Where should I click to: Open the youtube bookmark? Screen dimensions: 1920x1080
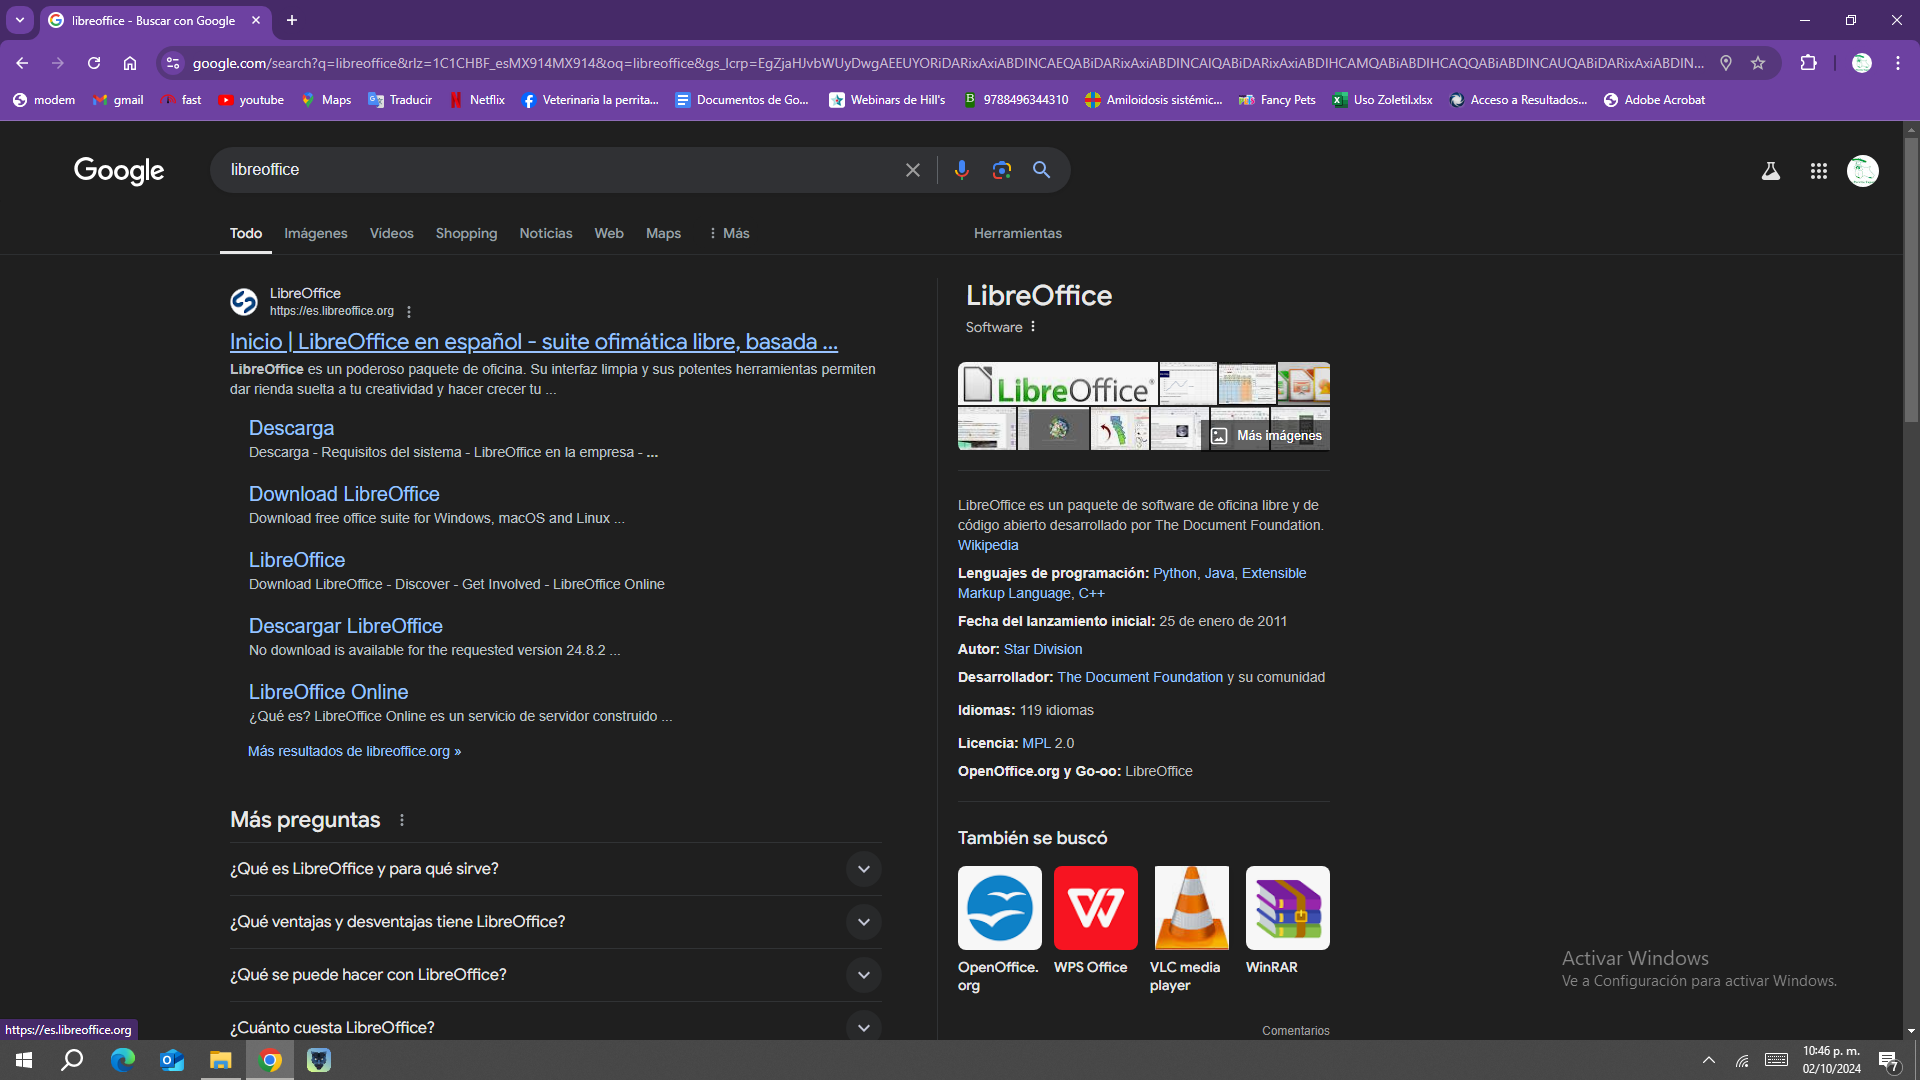(251, 100)
